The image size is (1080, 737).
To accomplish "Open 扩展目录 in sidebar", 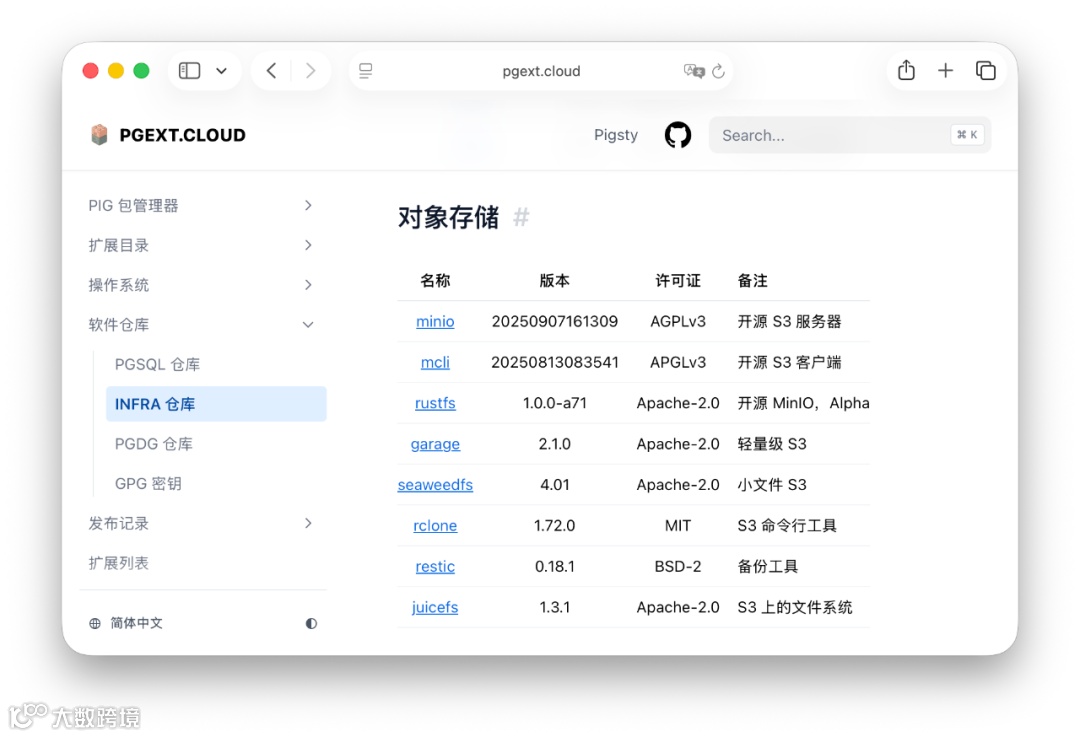I will 118,245.
